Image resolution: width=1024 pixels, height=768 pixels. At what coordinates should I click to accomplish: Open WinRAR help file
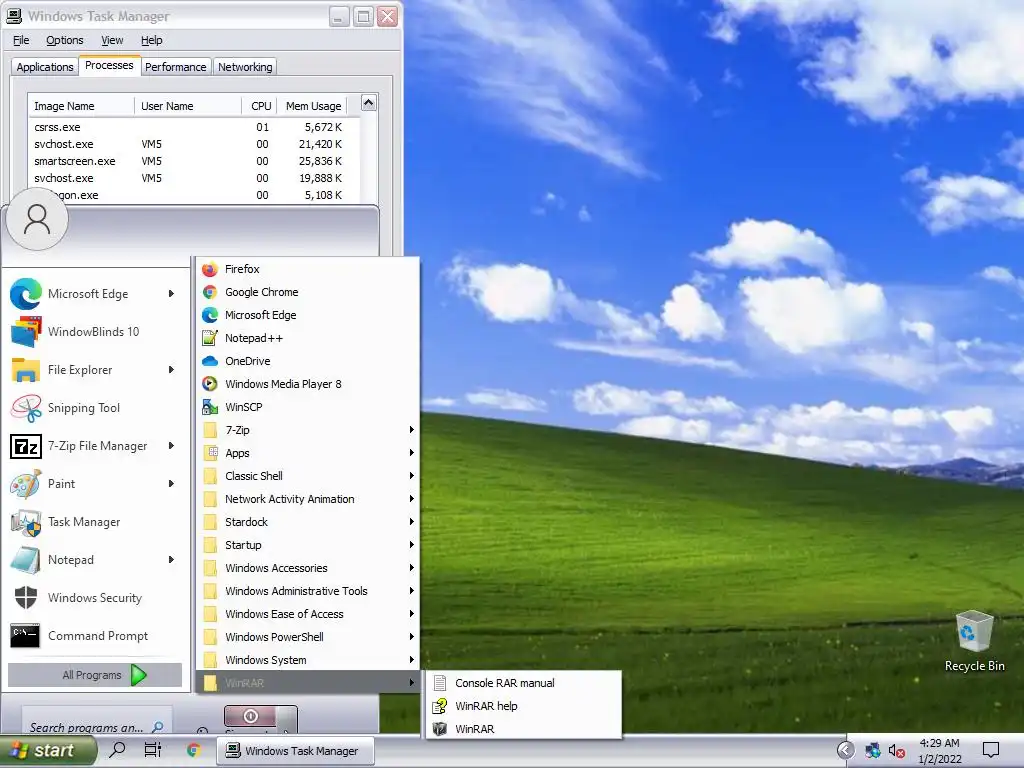point(523,706)
